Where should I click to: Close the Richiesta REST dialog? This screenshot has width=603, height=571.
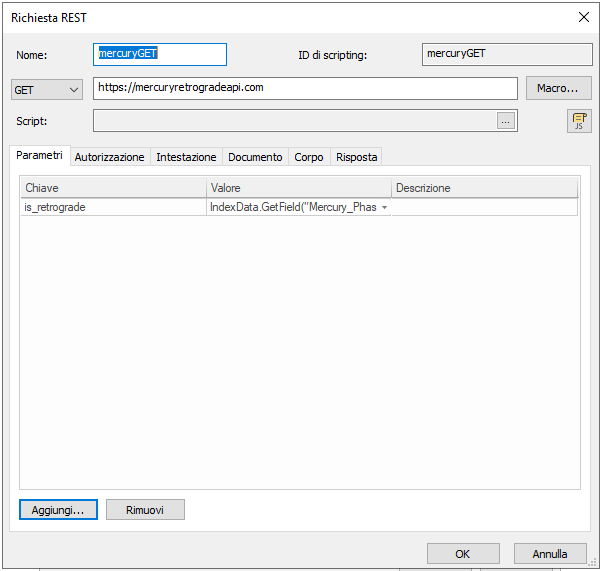(584, 17)
